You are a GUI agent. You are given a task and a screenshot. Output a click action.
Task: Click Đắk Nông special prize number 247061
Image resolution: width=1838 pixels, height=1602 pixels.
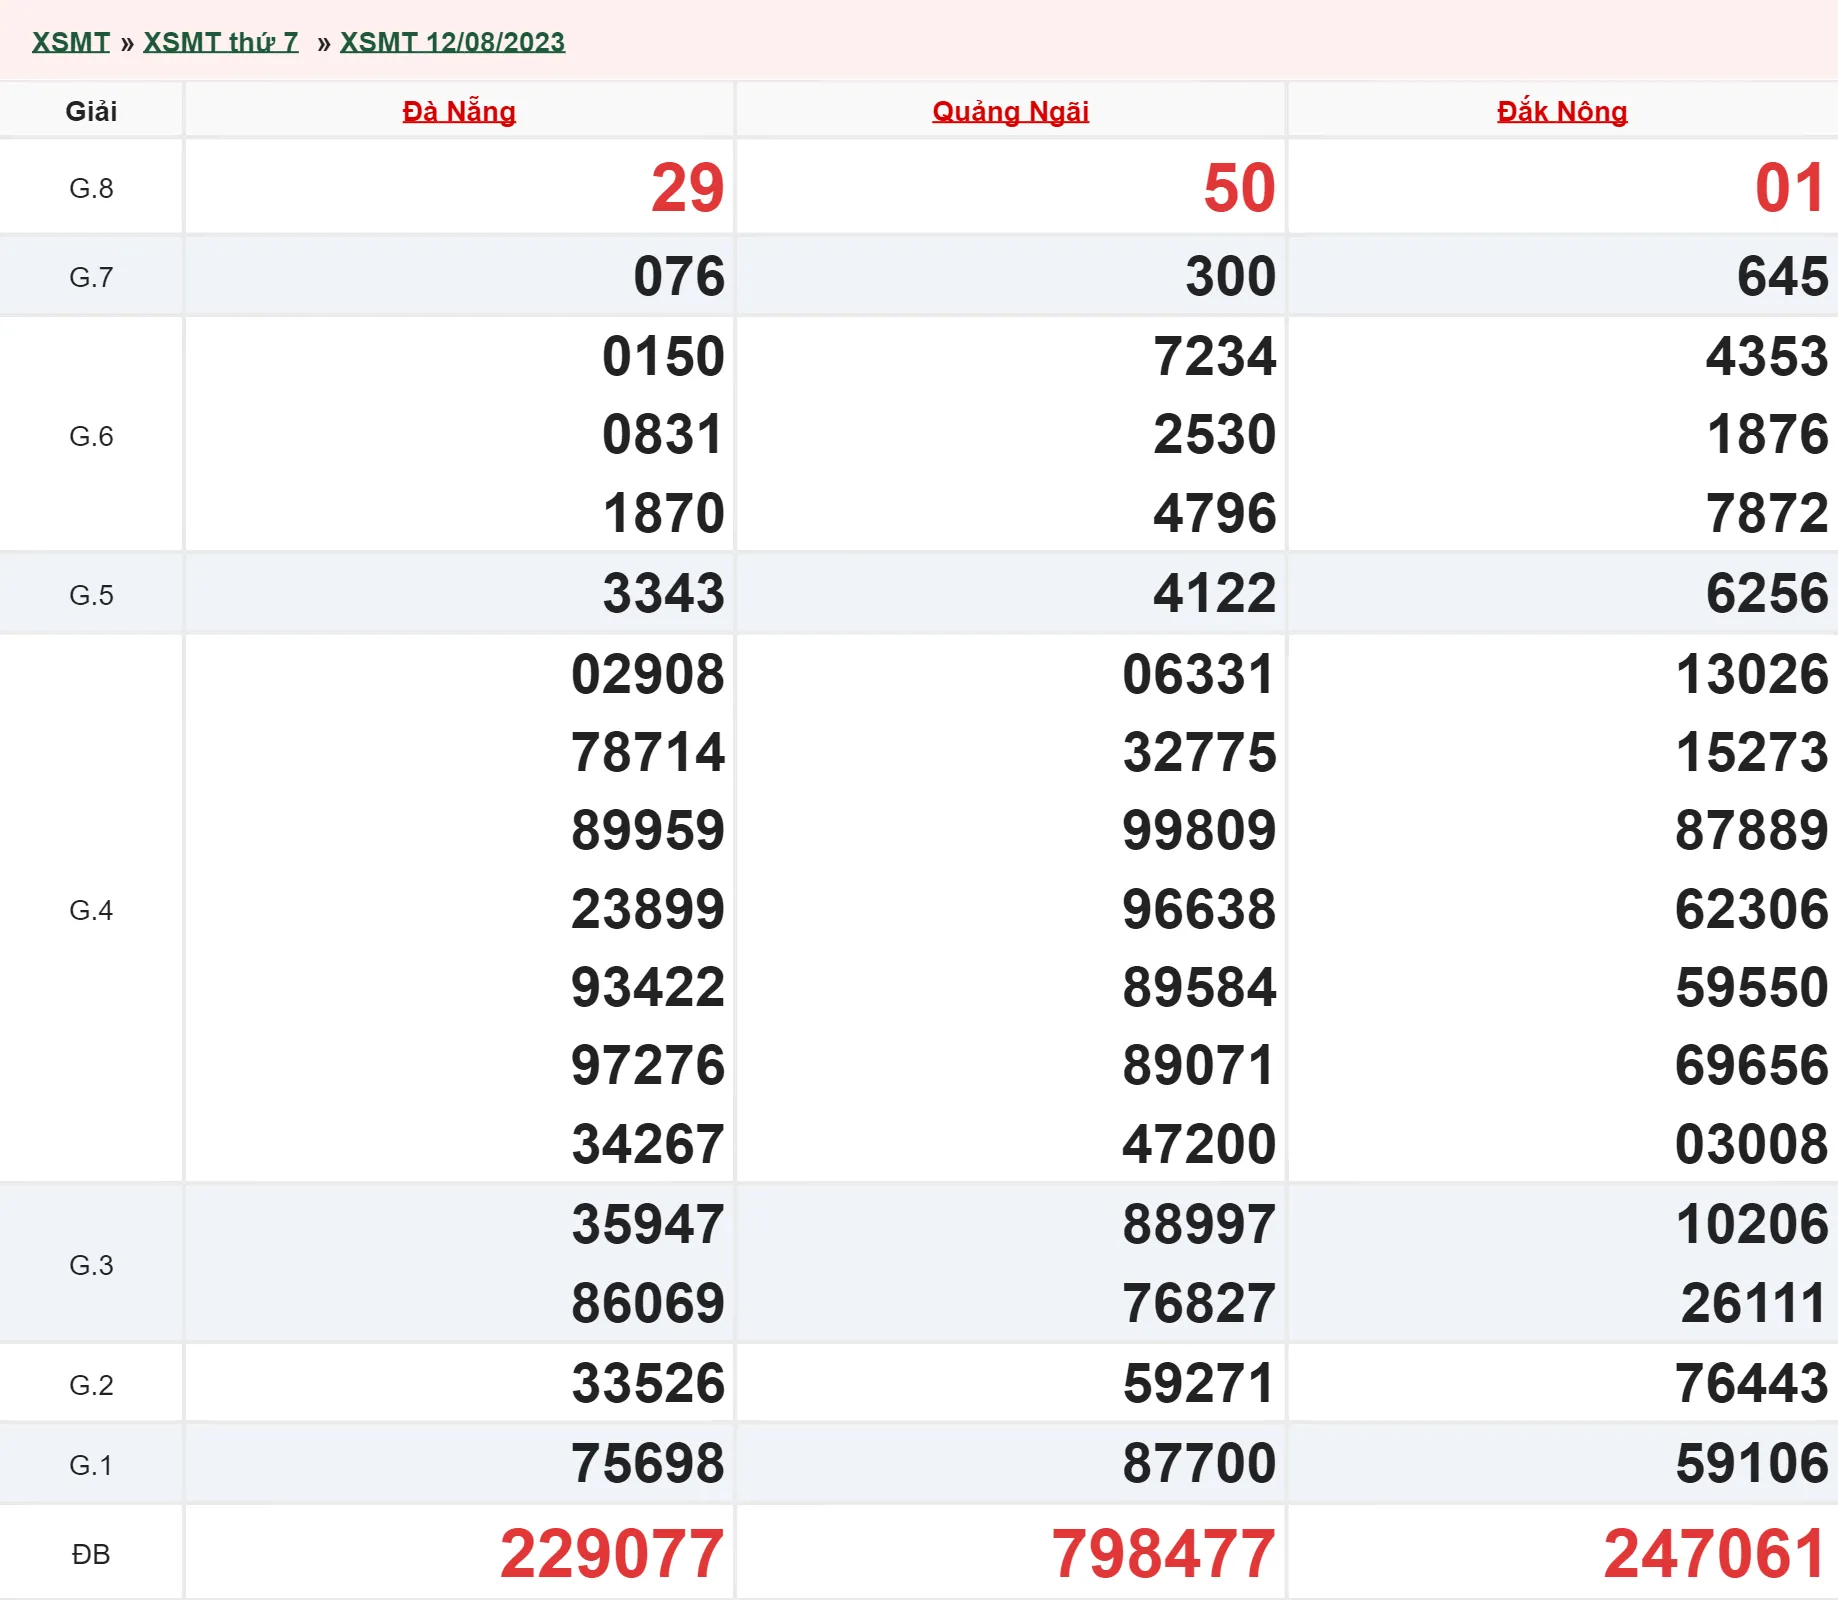click(1715, 1553)
